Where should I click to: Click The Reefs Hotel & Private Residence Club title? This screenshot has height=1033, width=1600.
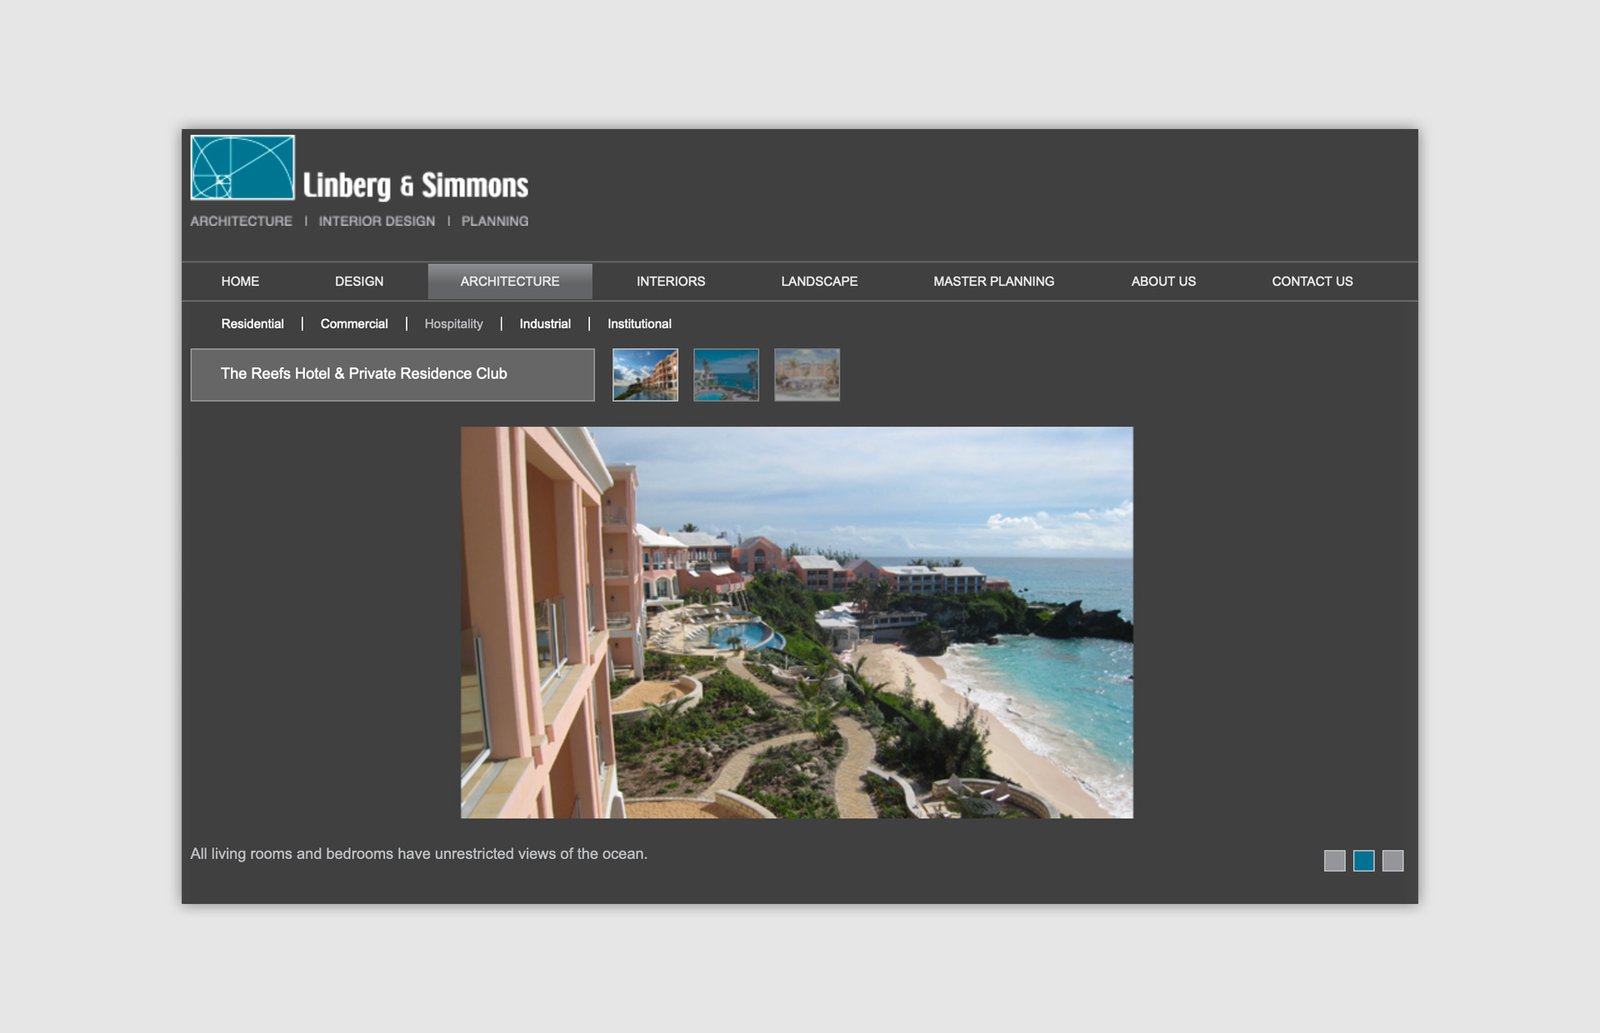click(364, 373)
